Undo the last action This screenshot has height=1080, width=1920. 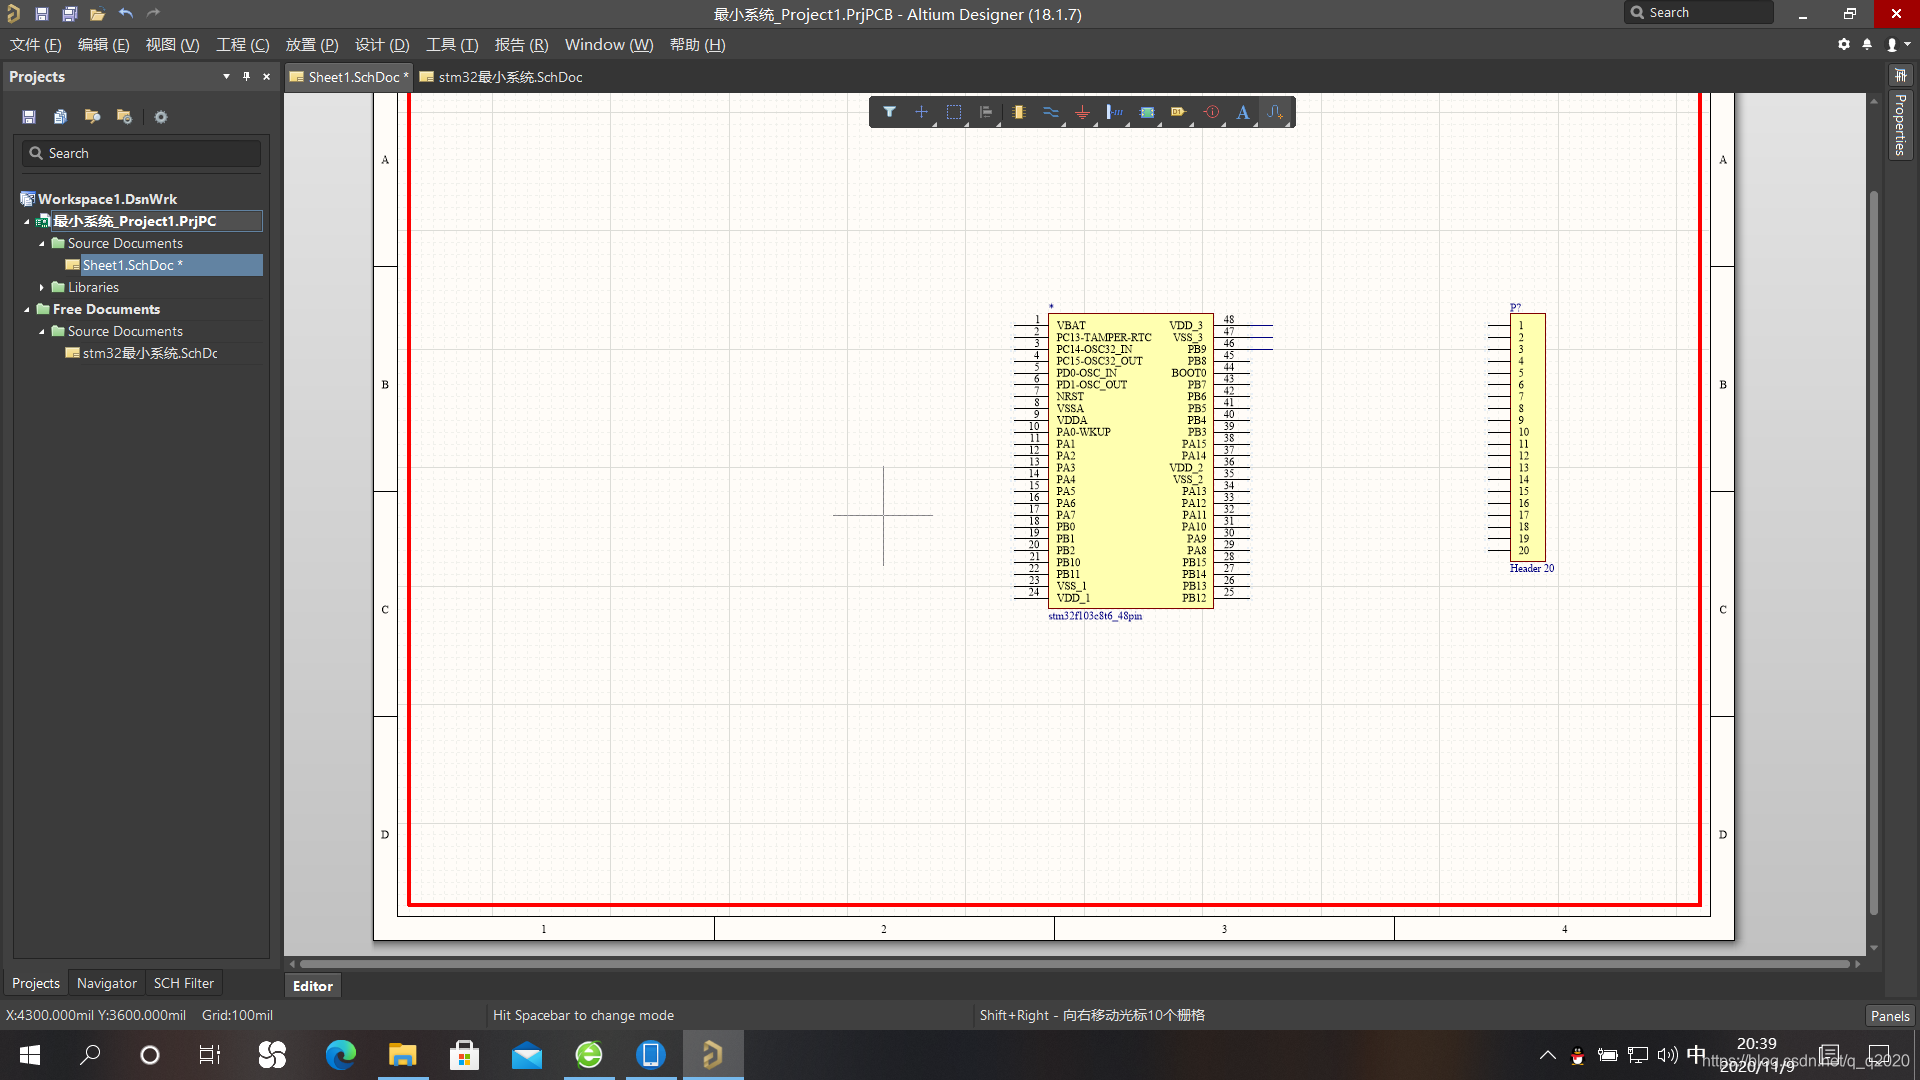tap(125, 14)
